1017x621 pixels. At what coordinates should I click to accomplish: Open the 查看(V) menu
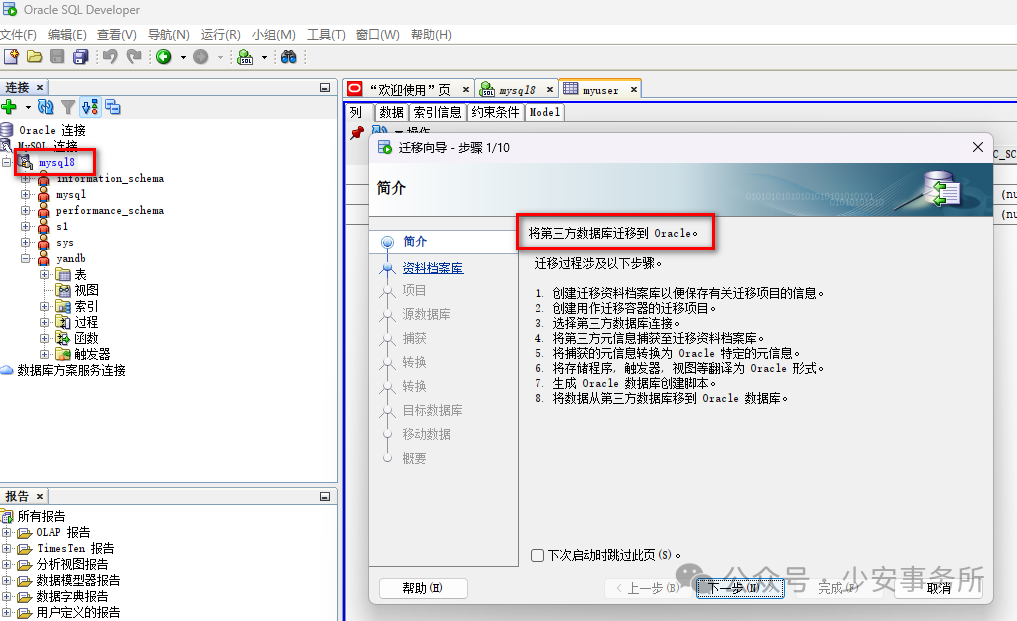point(117,34)
